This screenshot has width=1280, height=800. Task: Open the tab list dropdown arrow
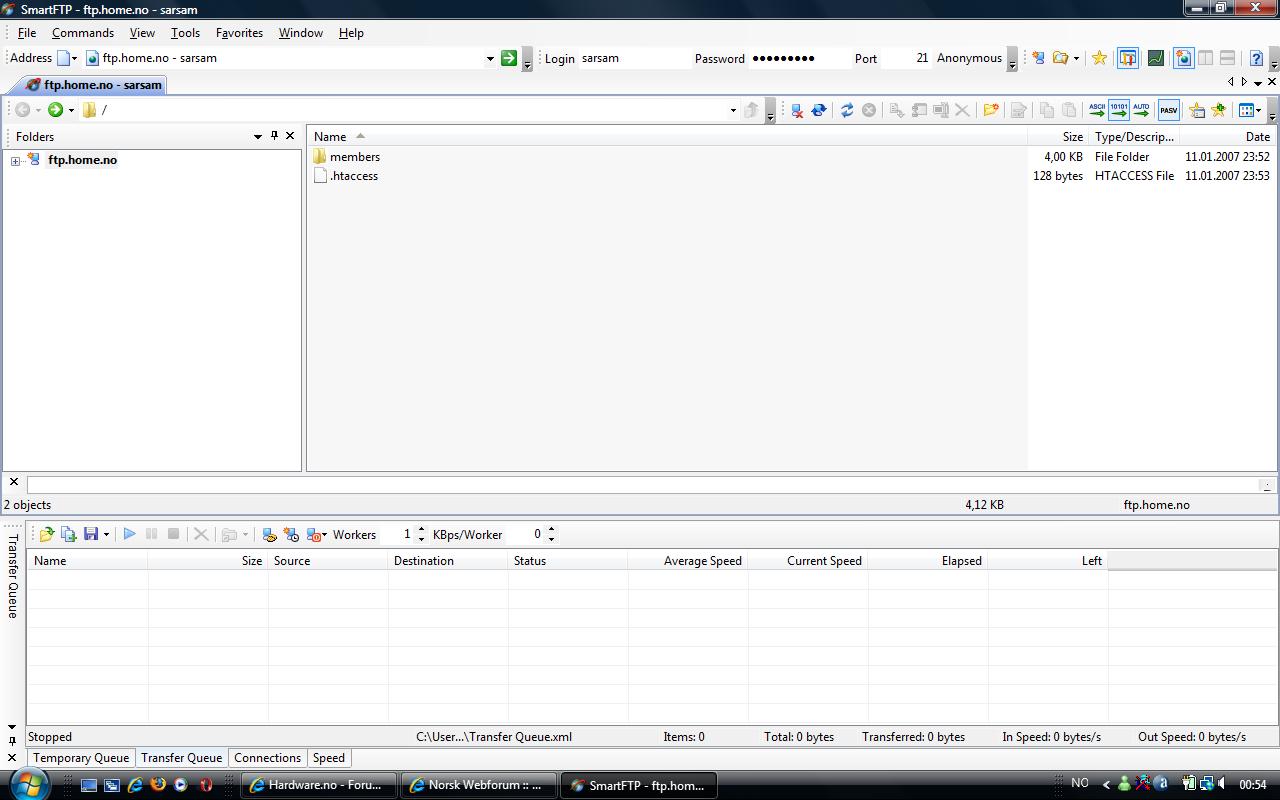(x=1258, y=83)
